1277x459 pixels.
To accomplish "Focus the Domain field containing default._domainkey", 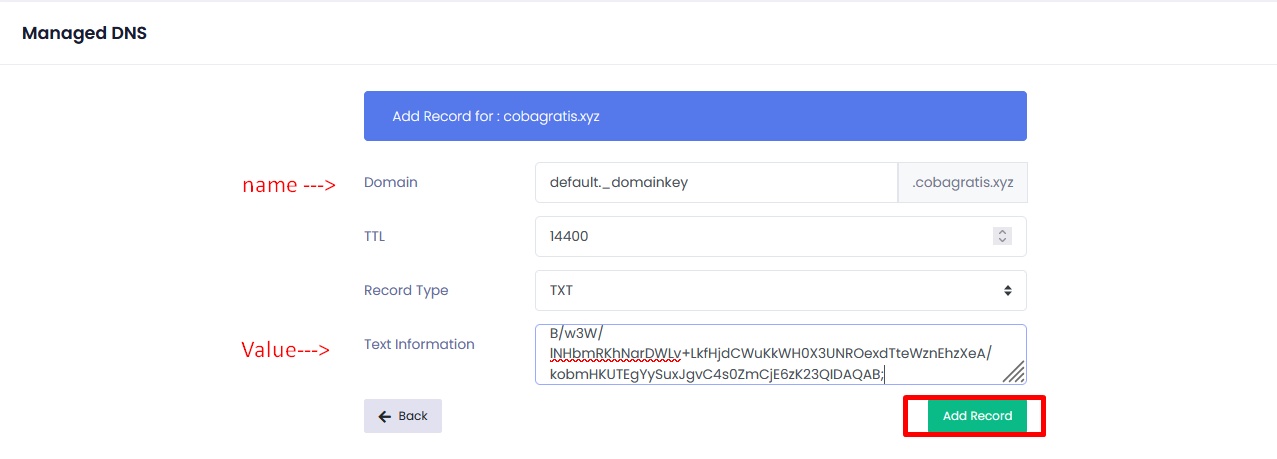I will 716,183.
